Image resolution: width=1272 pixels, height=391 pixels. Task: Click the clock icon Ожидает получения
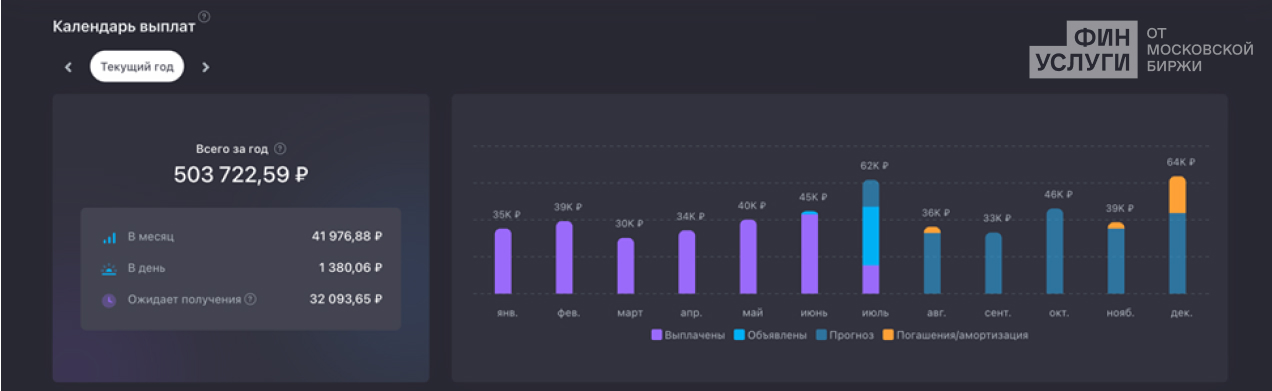(109, 299)
